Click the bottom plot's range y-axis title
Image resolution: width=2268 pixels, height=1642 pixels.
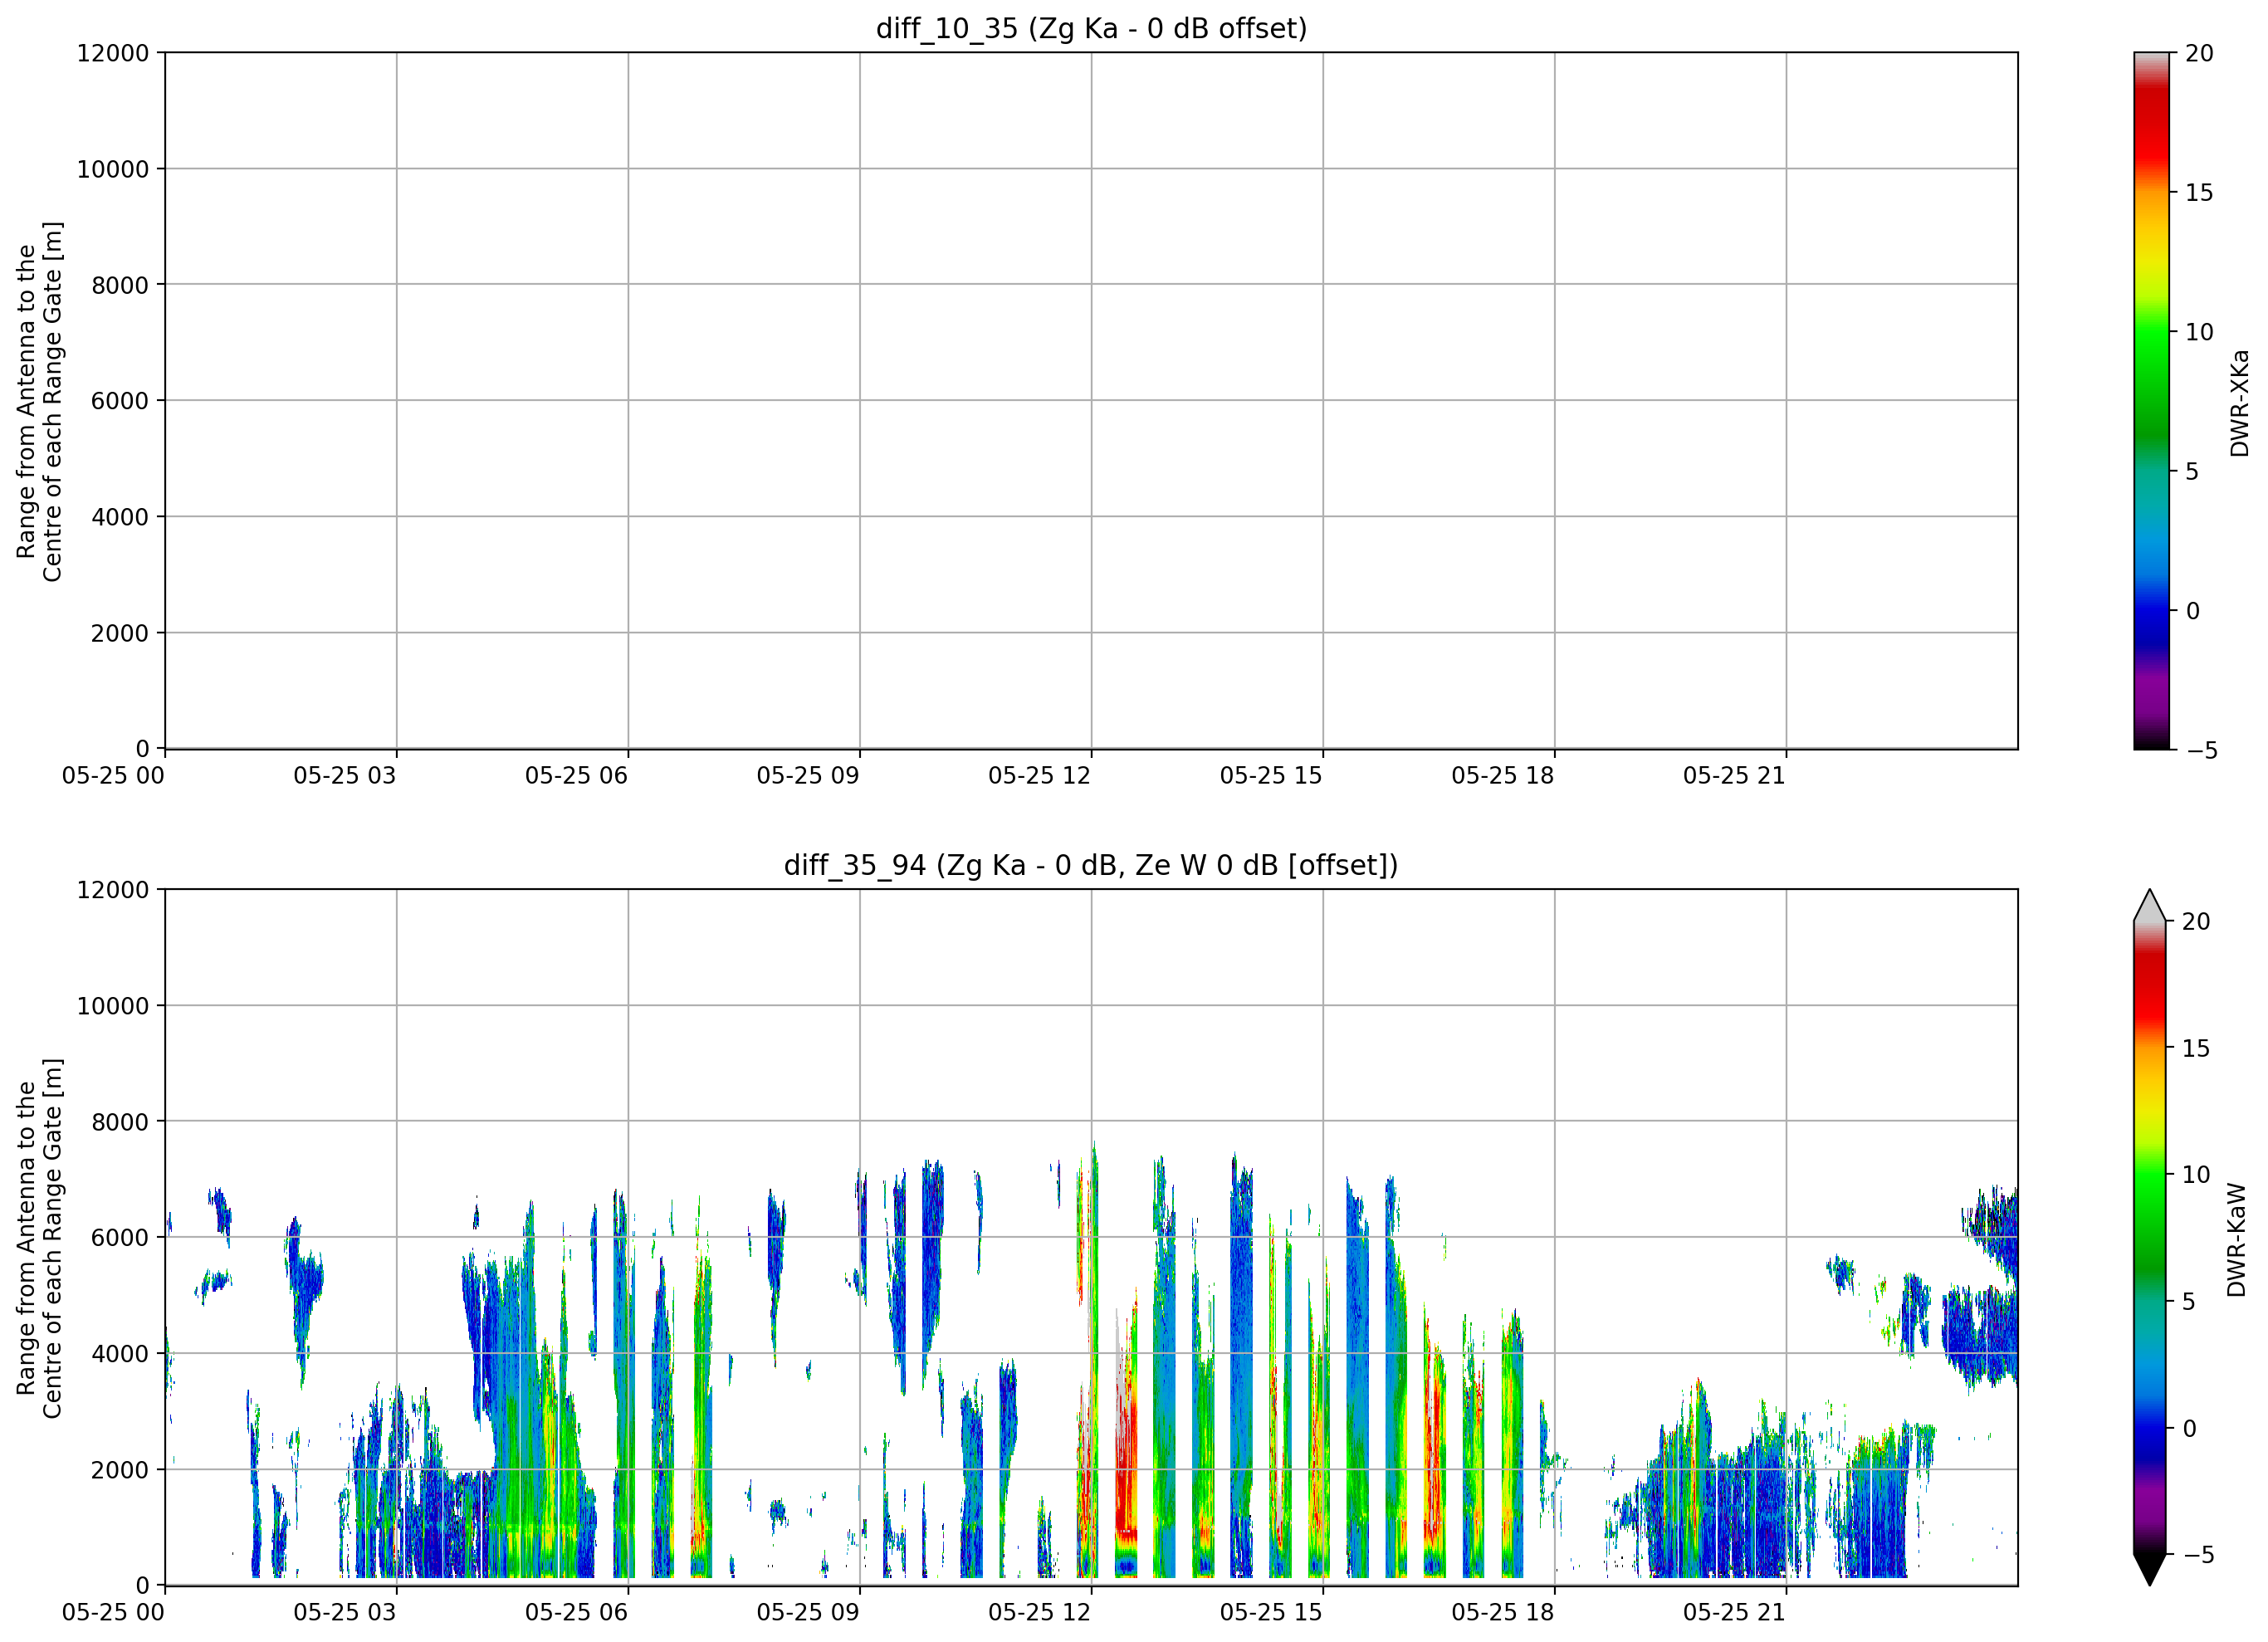[x=39, y=1238]
